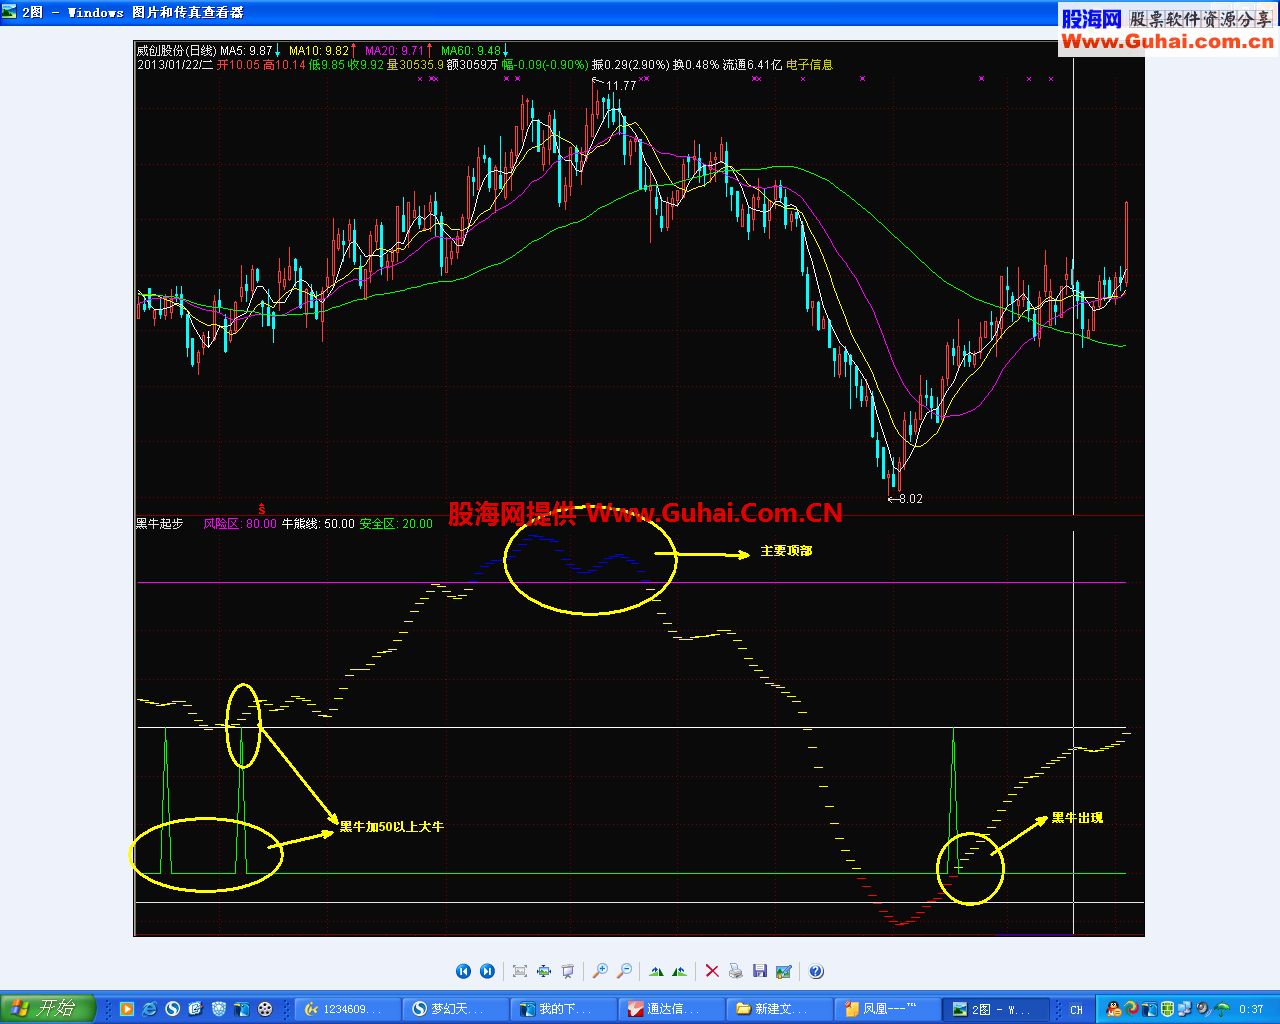
Task: Delete the image with red X
Action: pos(712,971)
